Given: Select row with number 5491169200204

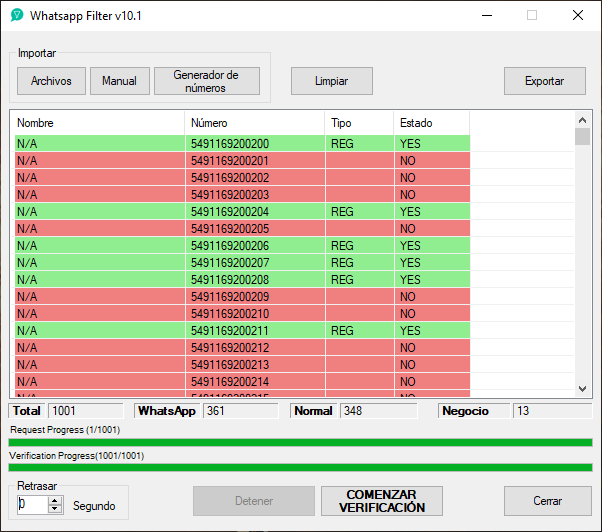Looking at the screenshot, I should (x=242, y=211).
